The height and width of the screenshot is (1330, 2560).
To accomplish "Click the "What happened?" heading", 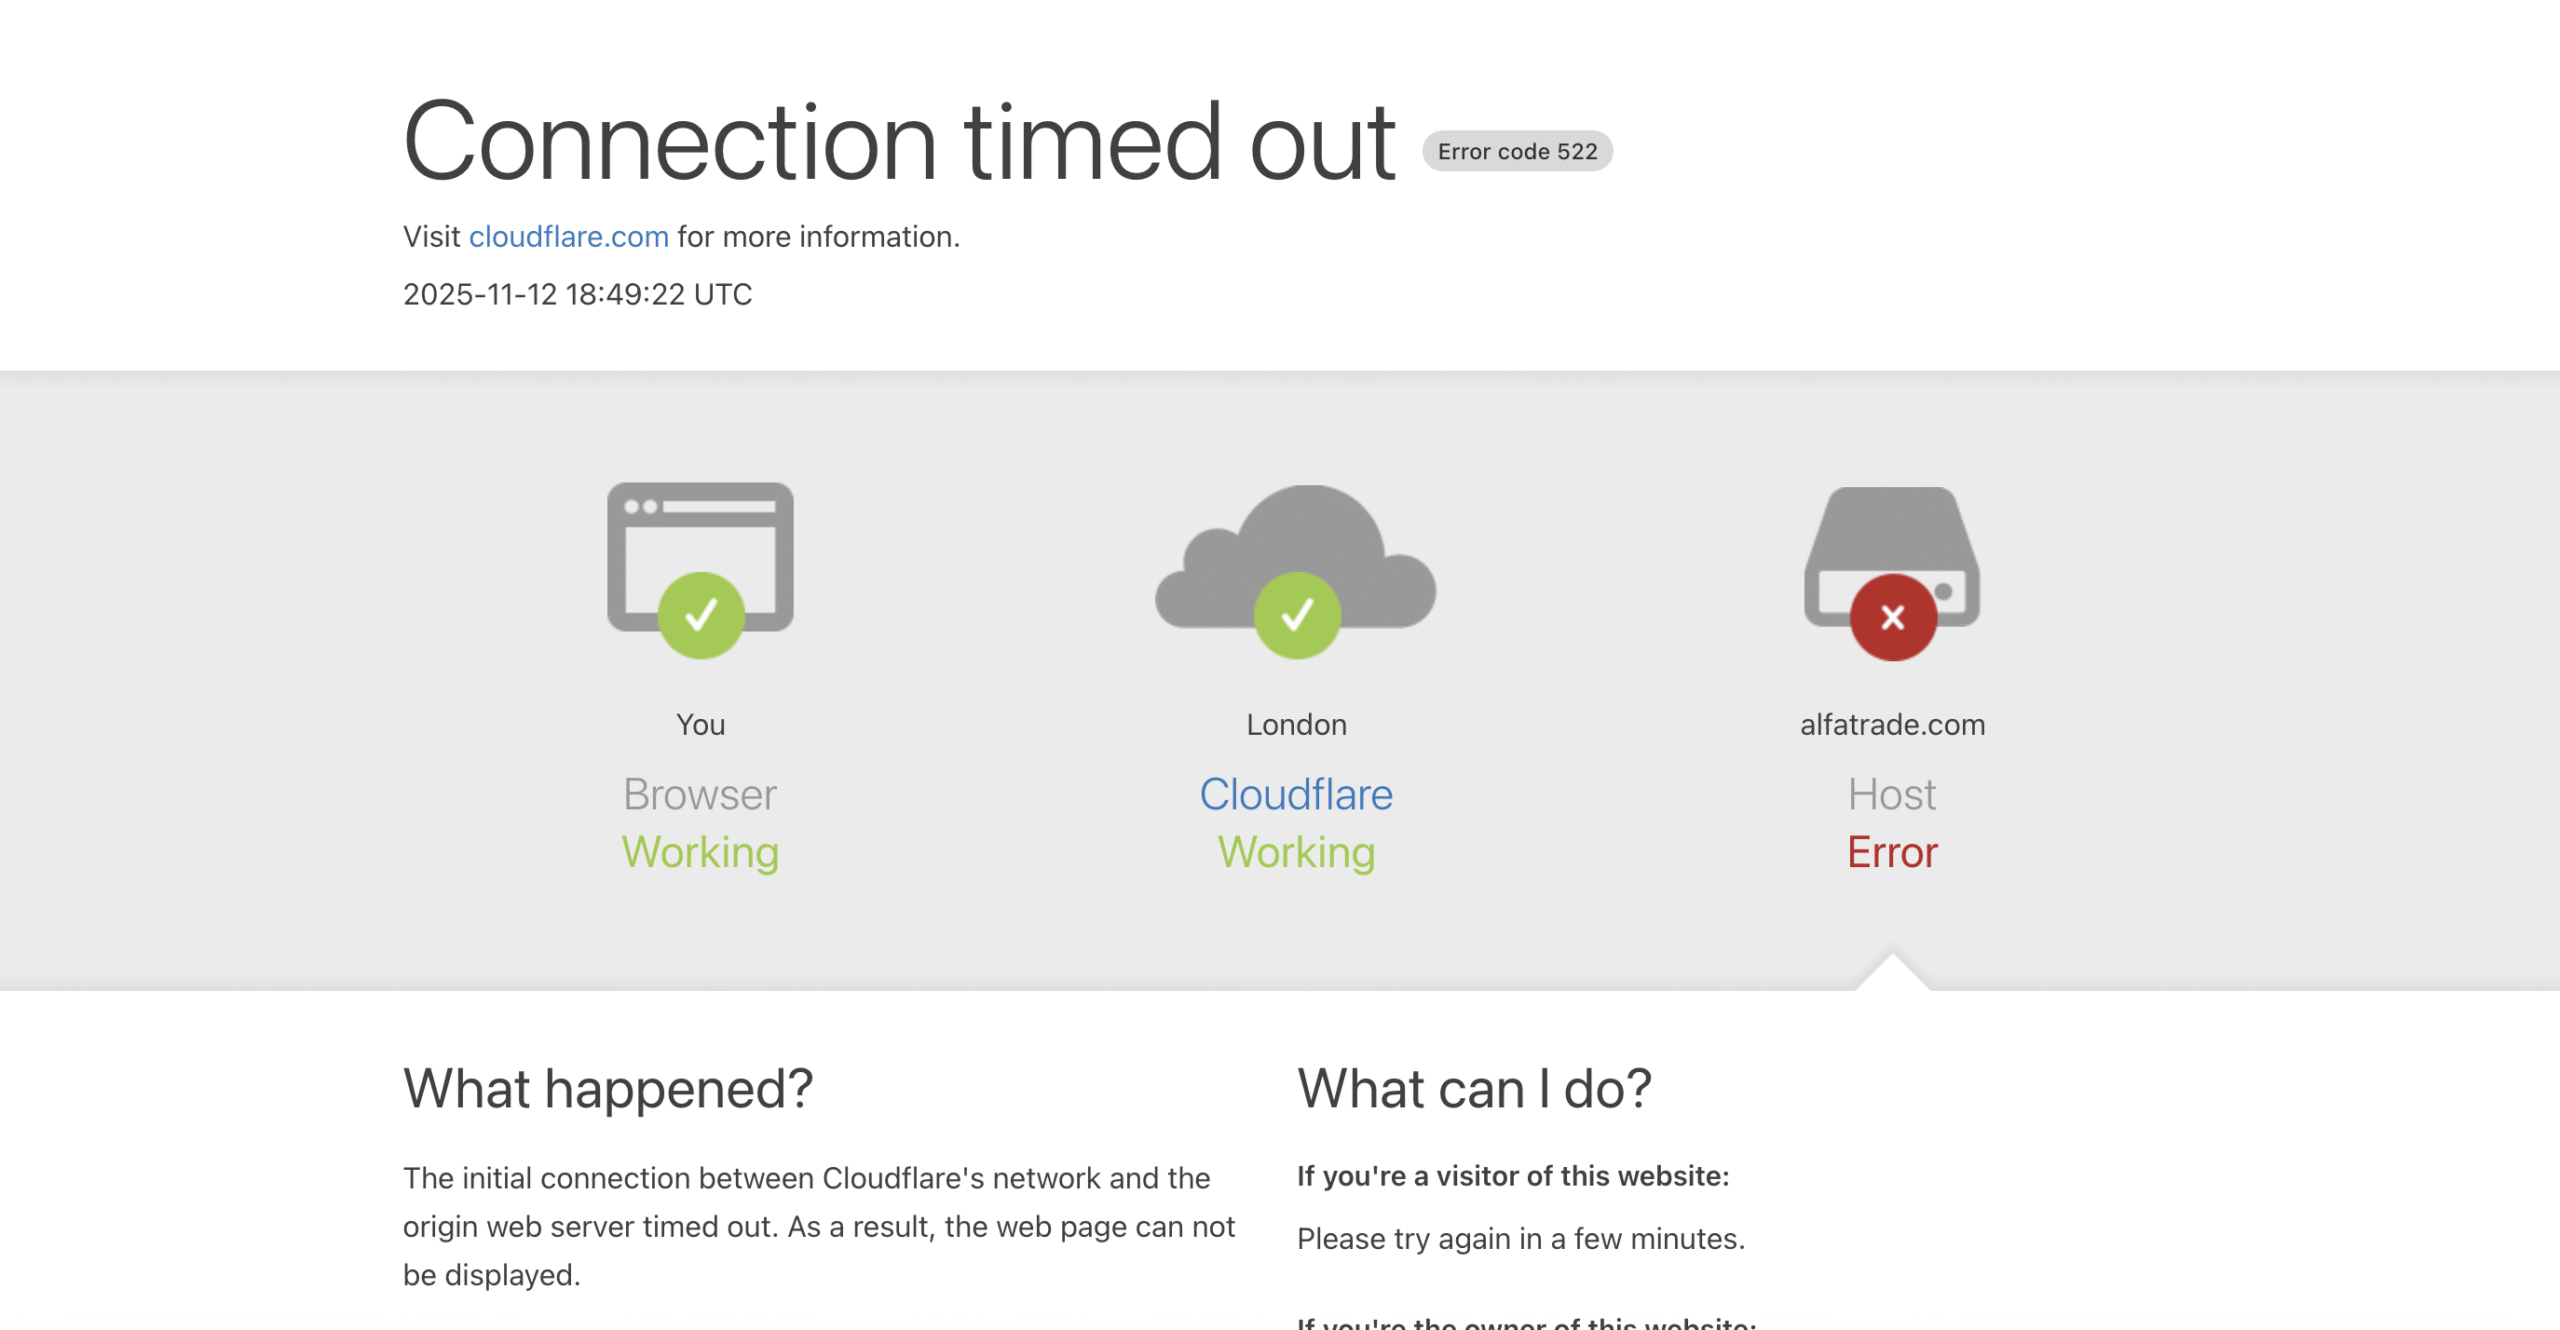I will (608, 1089).
